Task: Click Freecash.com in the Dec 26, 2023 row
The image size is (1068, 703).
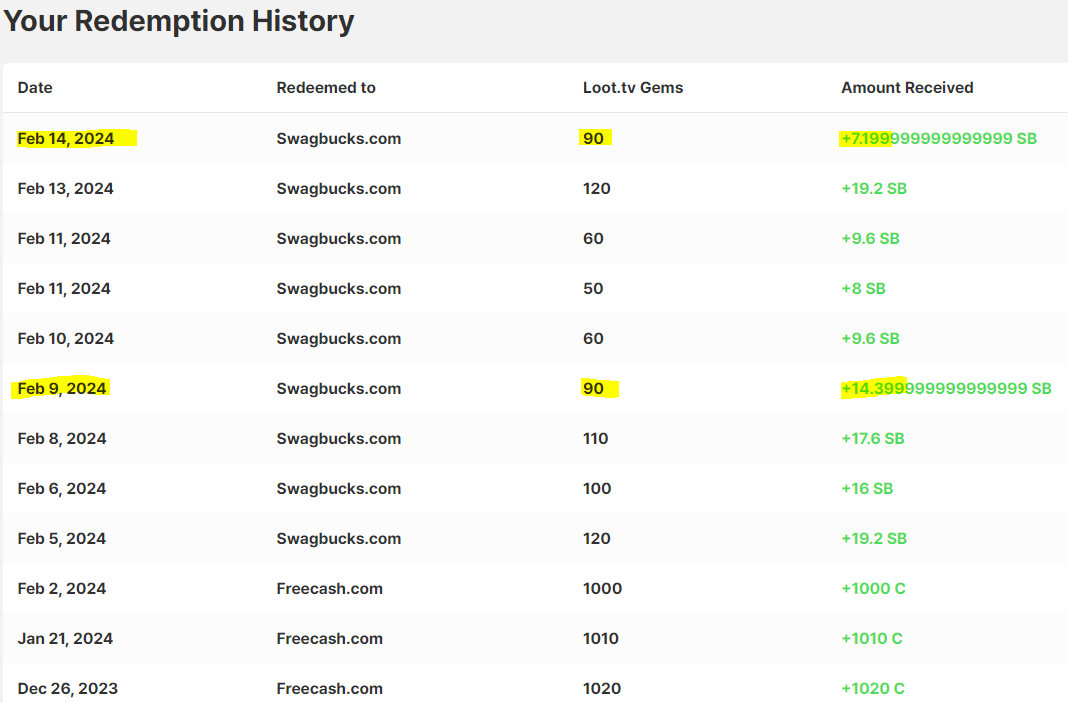Action: (330, 689)
